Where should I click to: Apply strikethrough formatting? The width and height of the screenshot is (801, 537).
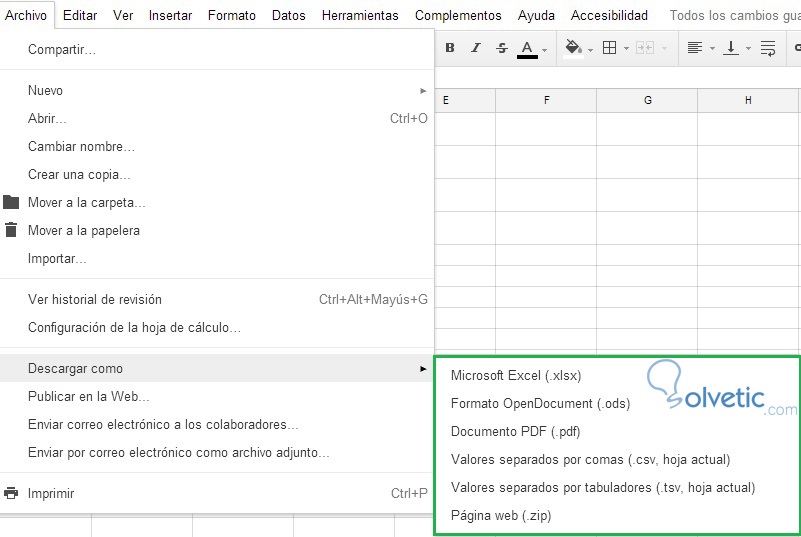[502, 48]
